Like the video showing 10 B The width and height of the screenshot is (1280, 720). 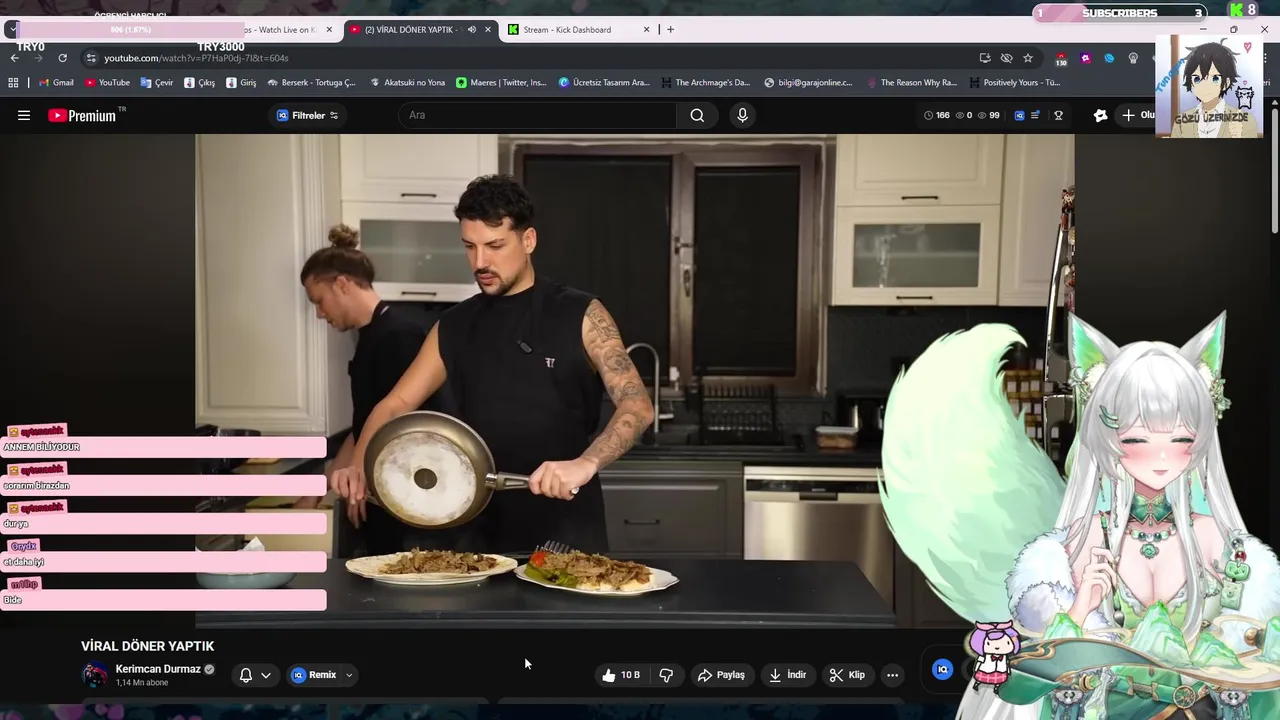[621, 675]
